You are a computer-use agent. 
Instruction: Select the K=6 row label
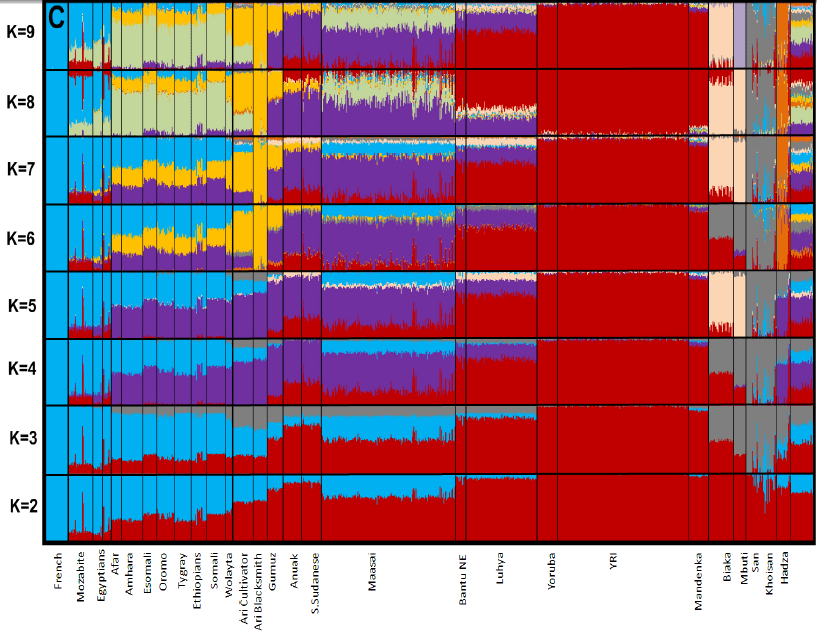coord(22,238)
